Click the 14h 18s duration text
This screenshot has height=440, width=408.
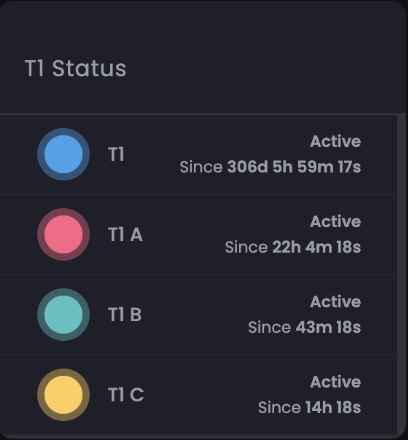pos(333,407)
